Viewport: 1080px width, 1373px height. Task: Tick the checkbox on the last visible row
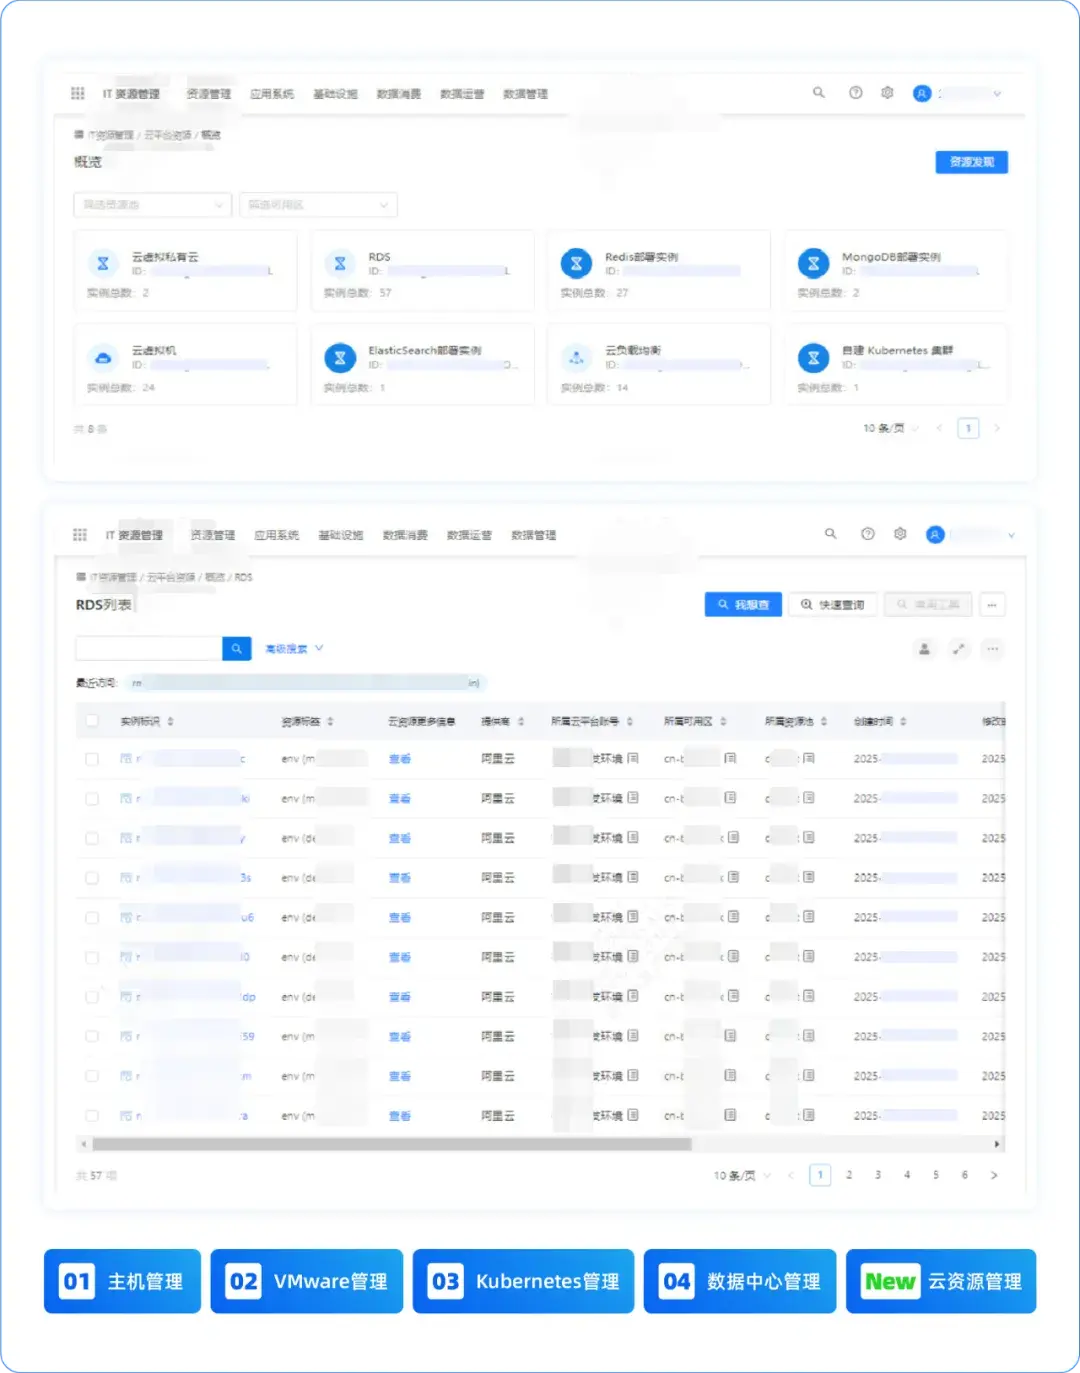[x=91, y=1115]
